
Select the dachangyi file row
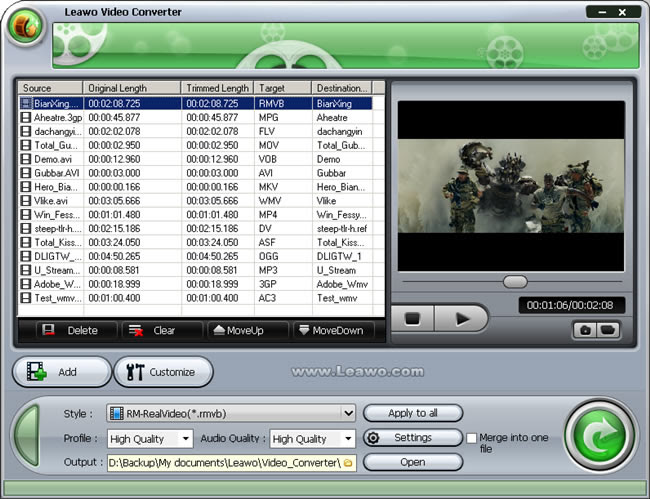coord(195,131)
